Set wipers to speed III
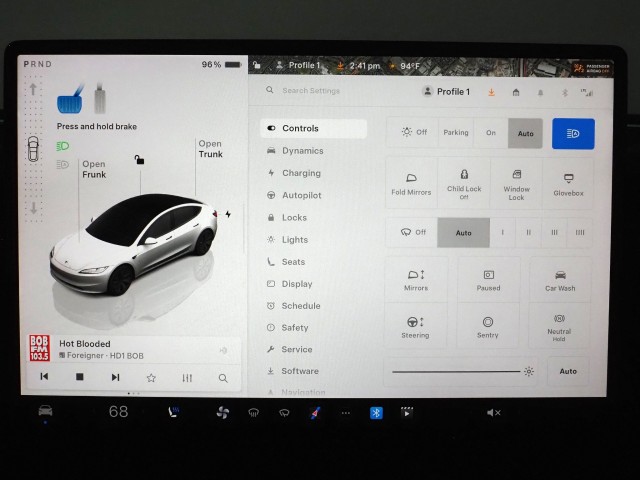The width and height of the screenshot is (640, 480). coord(554,232)
